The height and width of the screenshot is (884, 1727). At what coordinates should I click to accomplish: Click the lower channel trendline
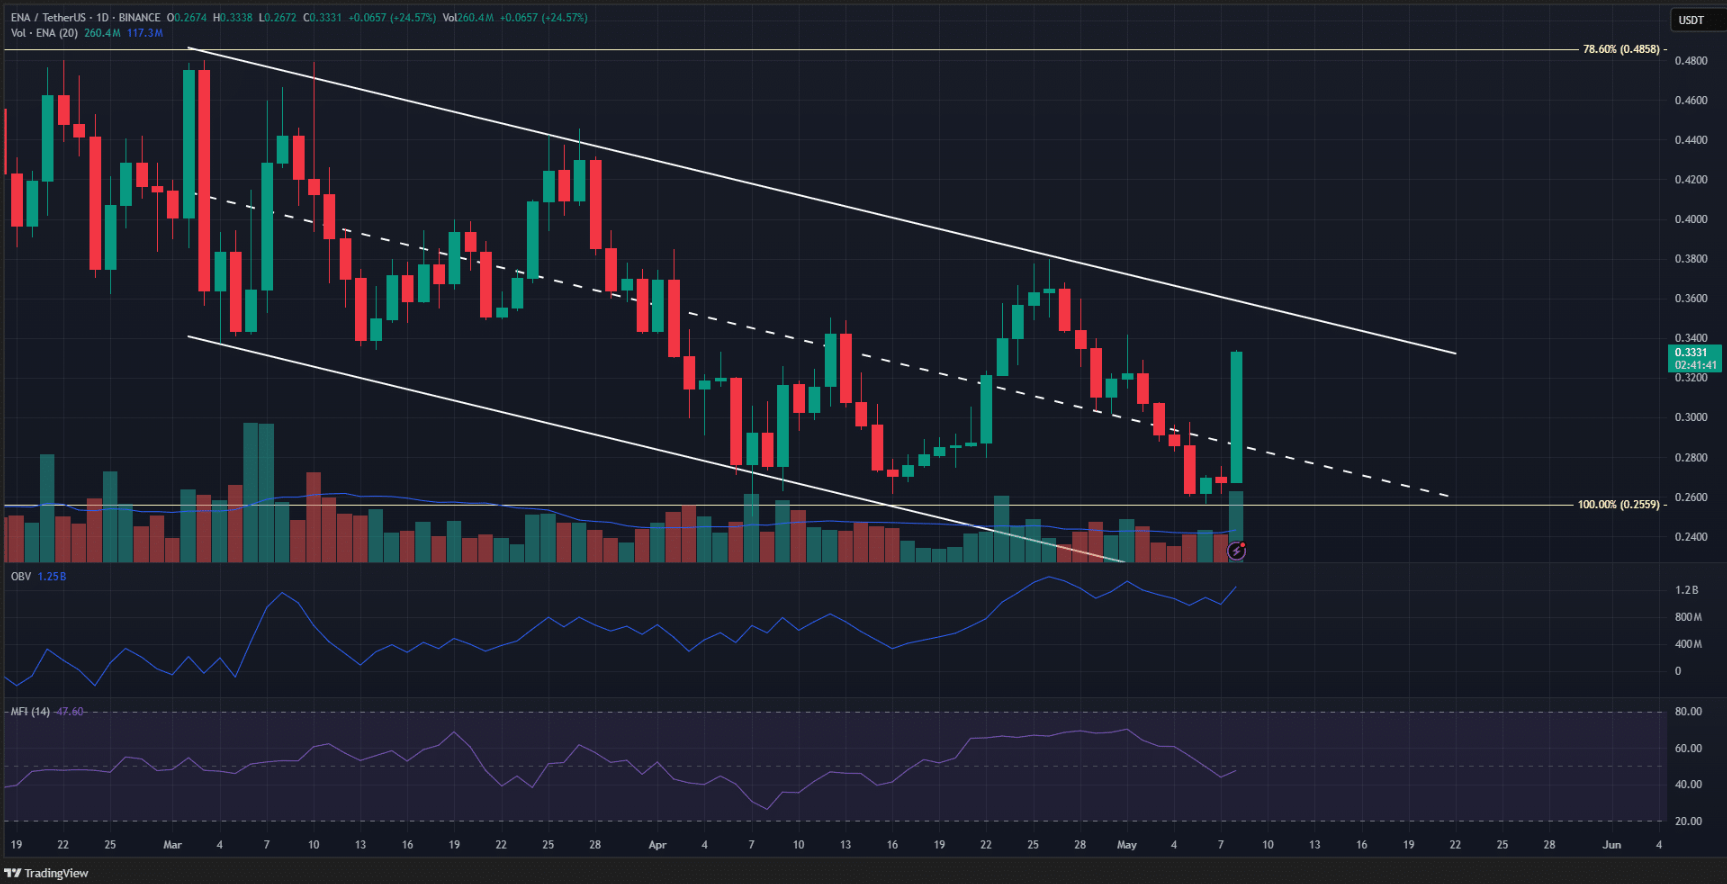pyautogui.click(x=600, y=432)
